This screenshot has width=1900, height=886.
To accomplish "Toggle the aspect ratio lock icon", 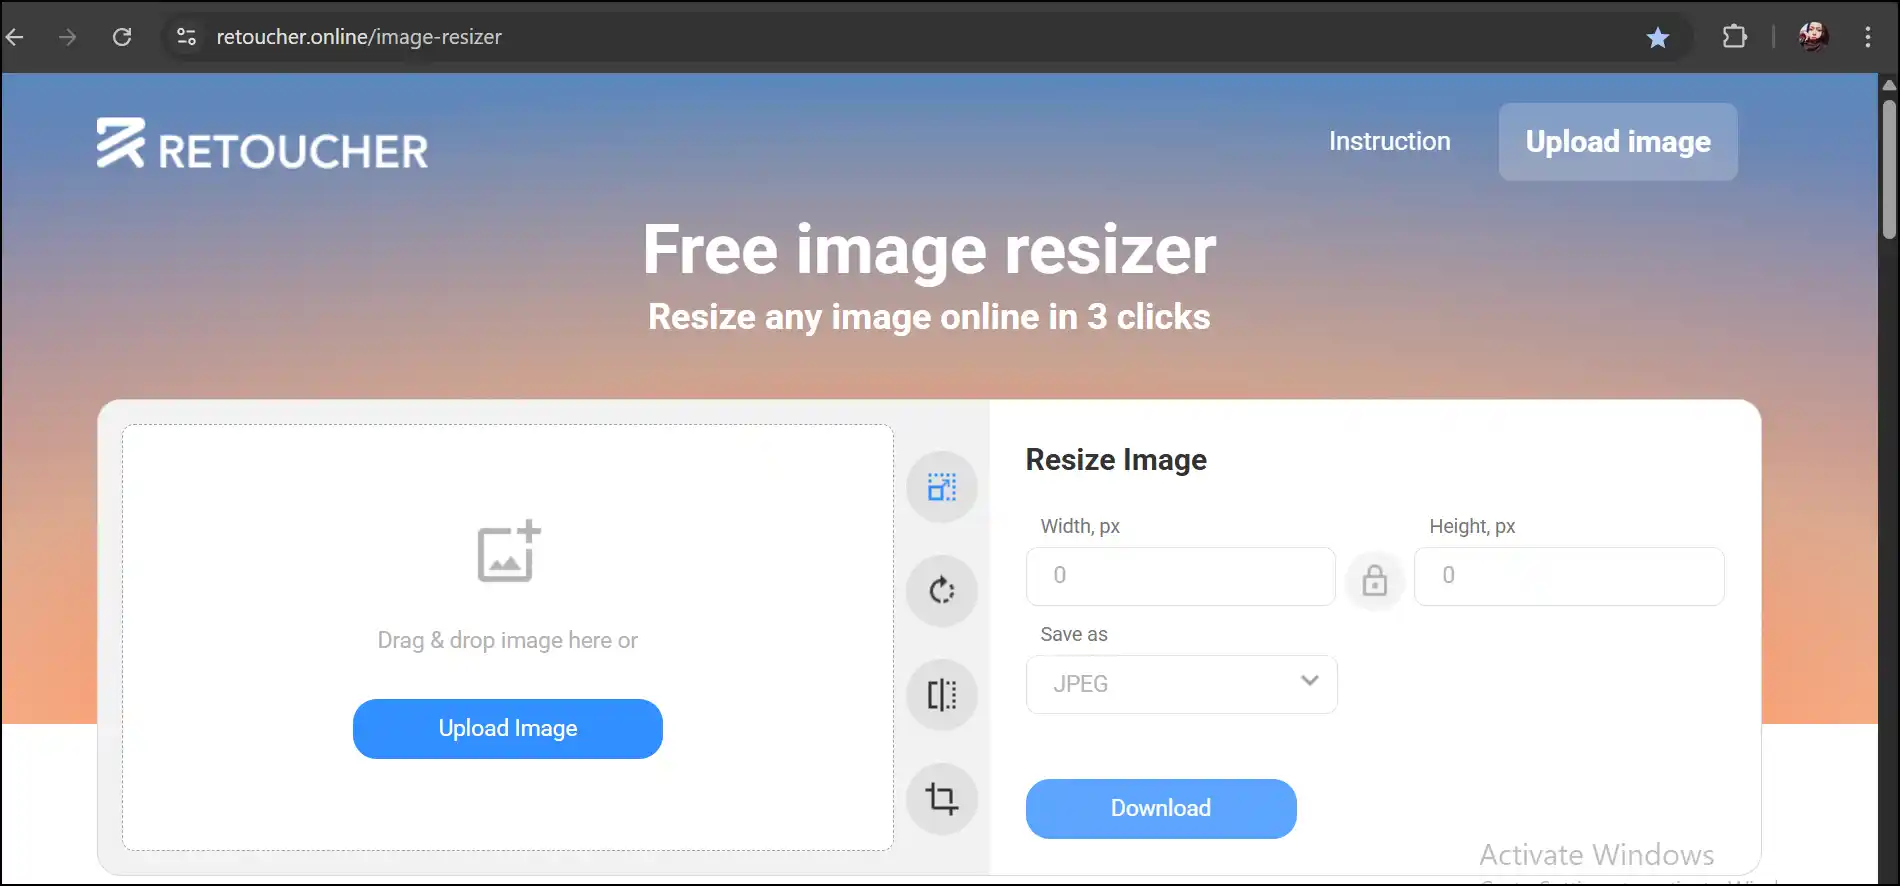I will point(1375,580).
